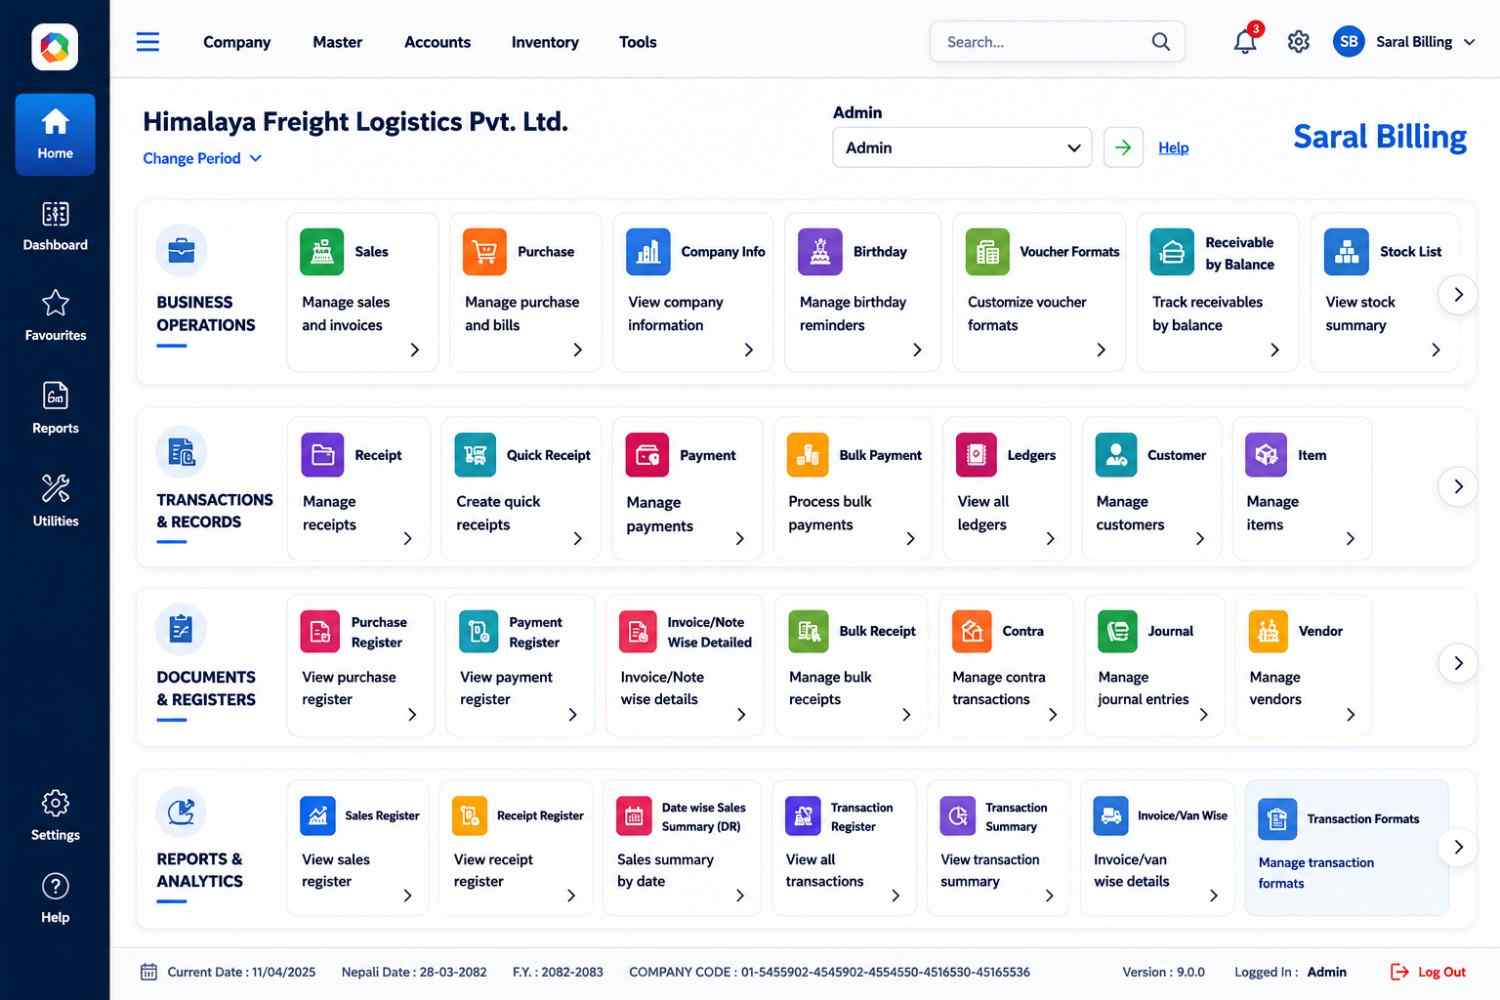Open the Vendor icon

[1268, 631]
